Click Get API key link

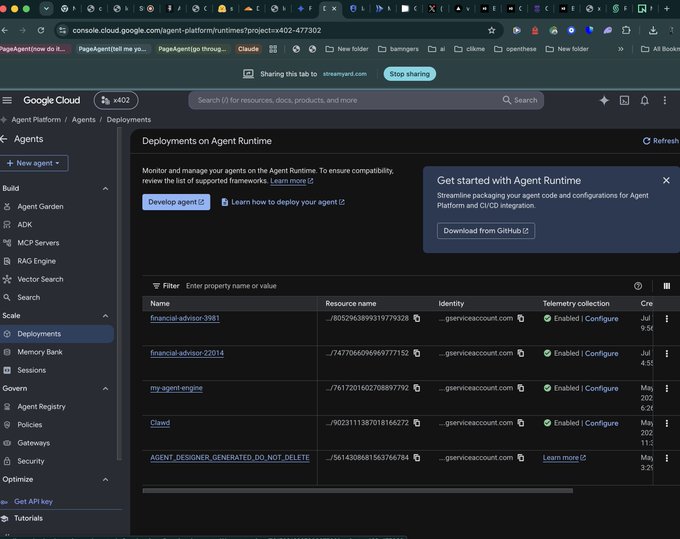tap(33, 502)
